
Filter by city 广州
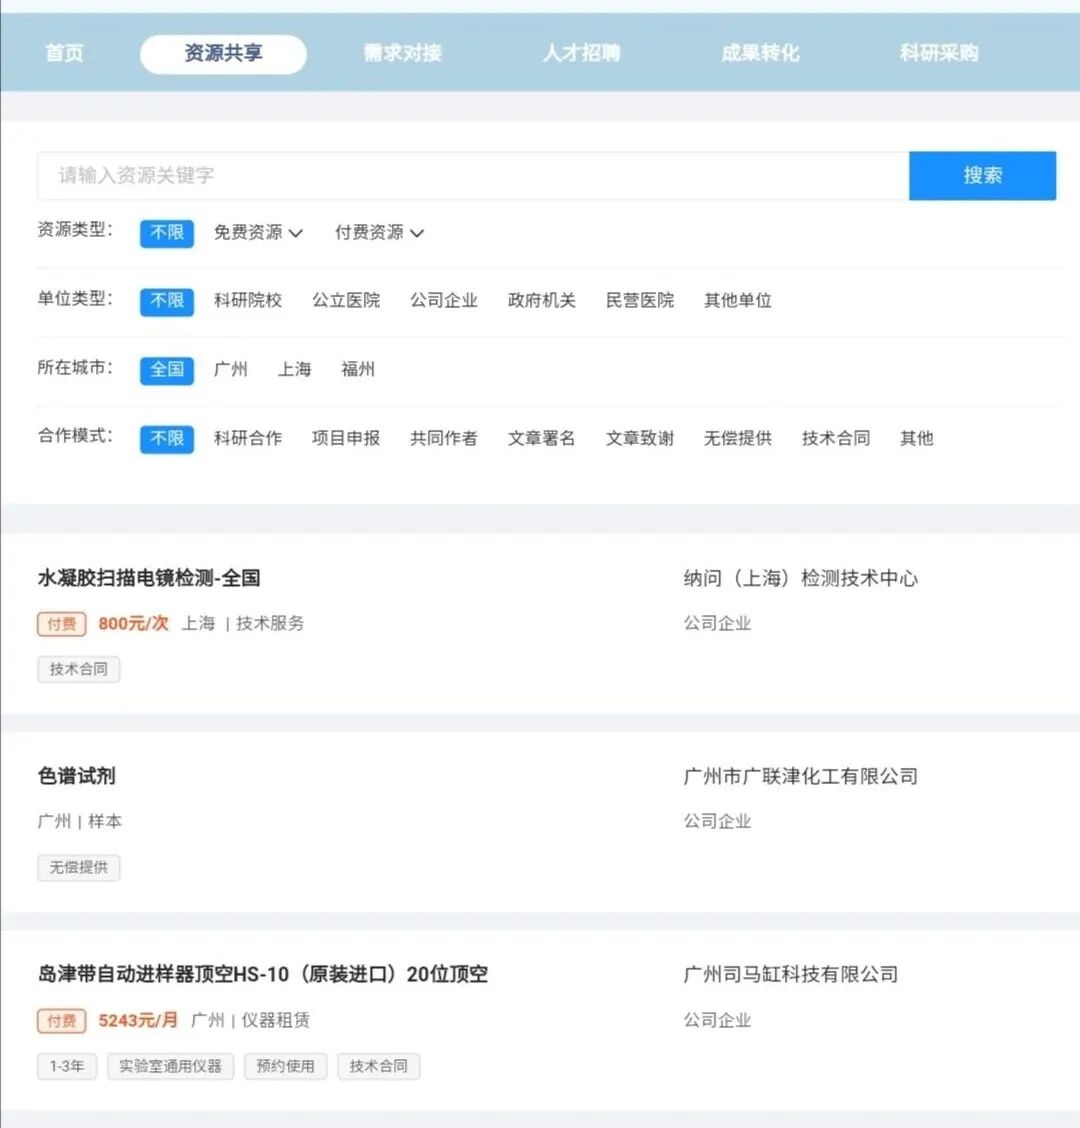click(x=232, y=369)
